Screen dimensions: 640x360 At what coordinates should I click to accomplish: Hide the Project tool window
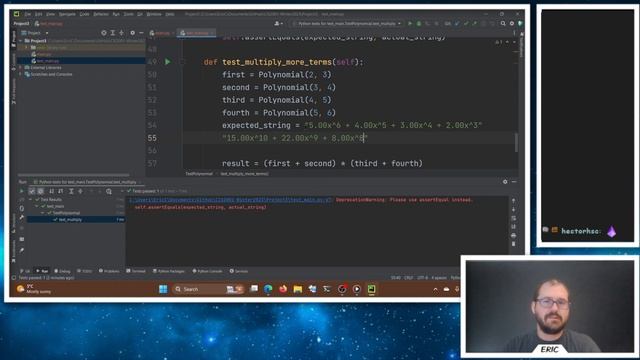click(141, 33)
